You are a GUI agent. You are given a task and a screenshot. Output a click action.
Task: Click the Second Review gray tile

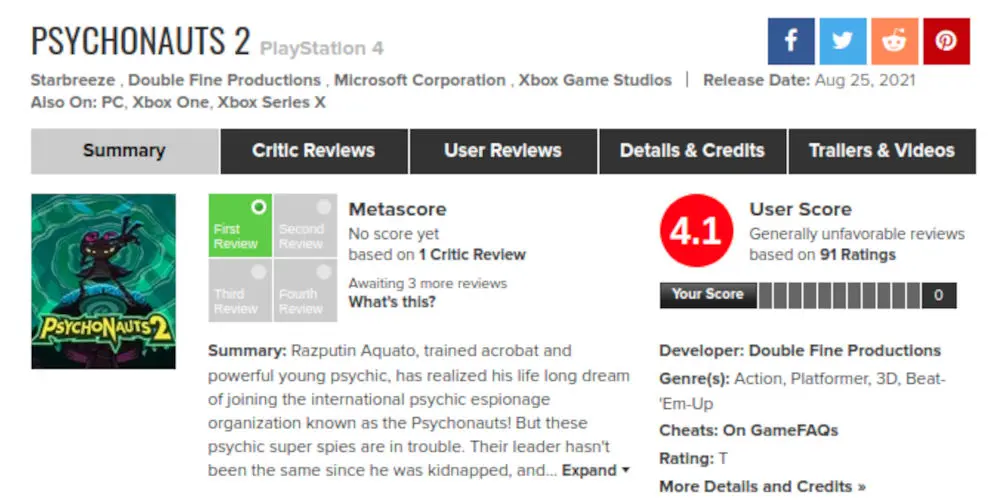pyautogui.click(x=305, y=226)
